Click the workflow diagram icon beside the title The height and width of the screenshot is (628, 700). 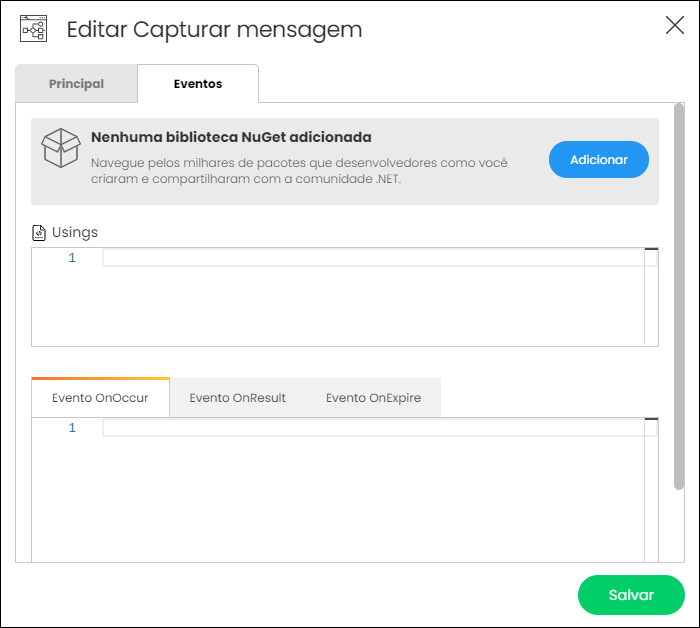(x=33, y=29)
